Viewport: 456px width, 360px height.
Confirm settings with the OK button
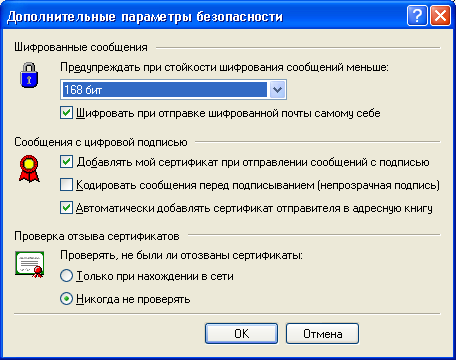[241, 333]
